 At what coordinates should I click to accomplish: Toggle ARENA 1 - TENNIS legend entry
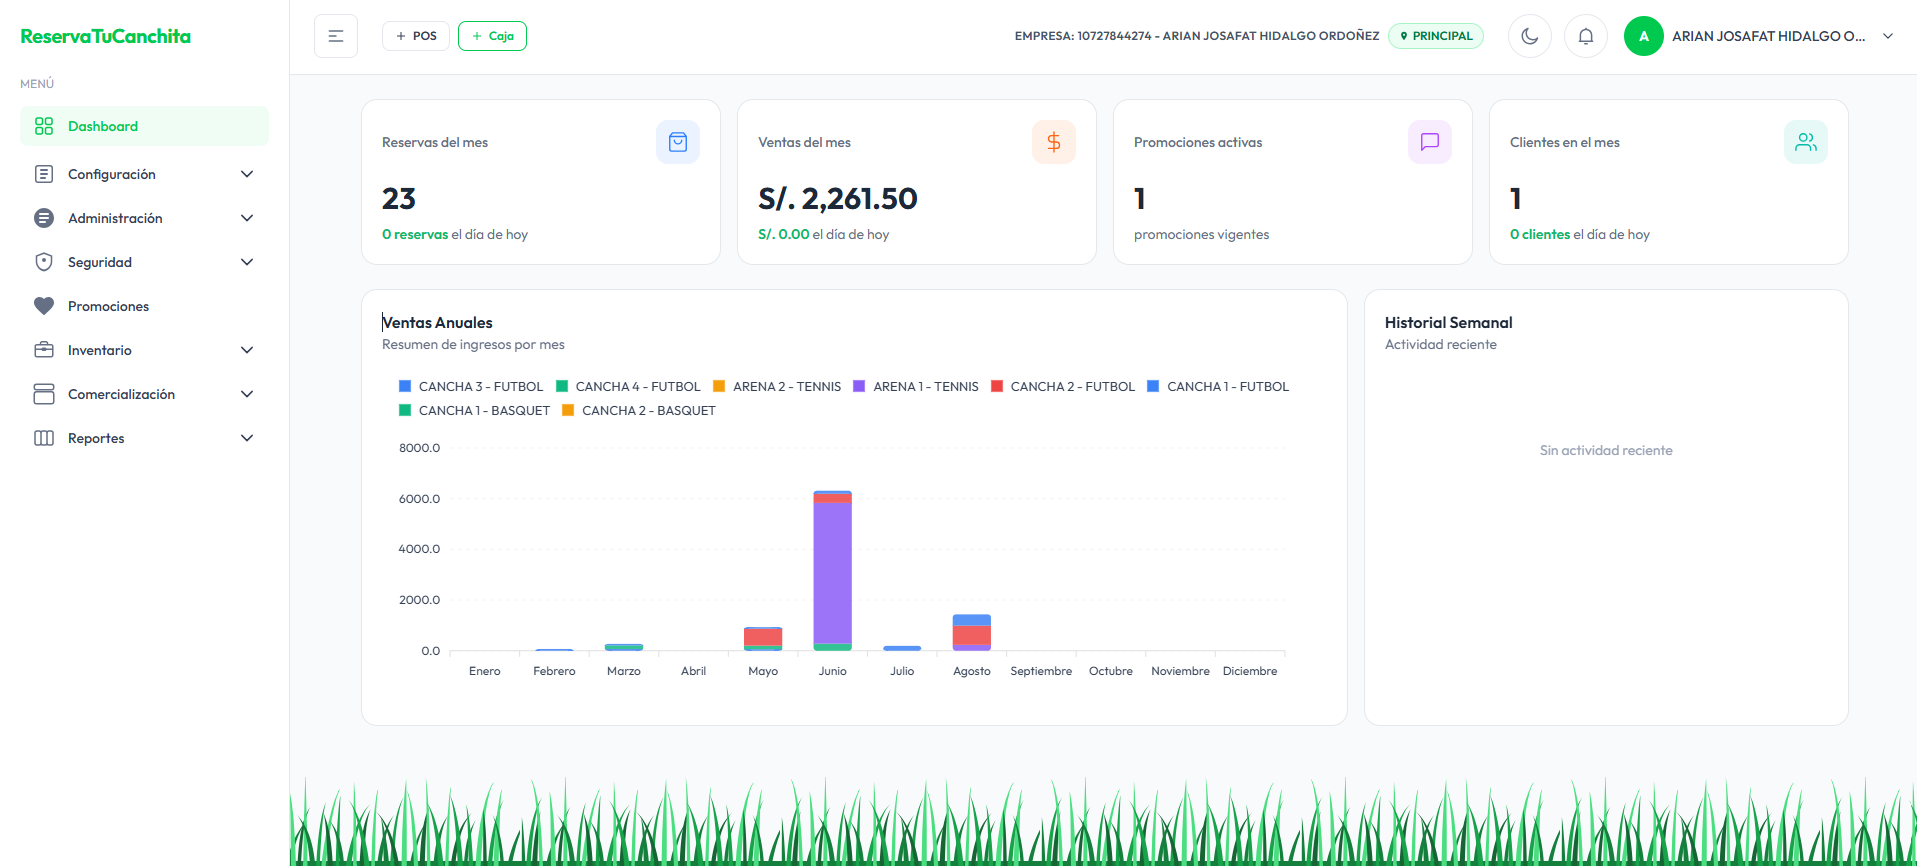[x=916, y=386]
